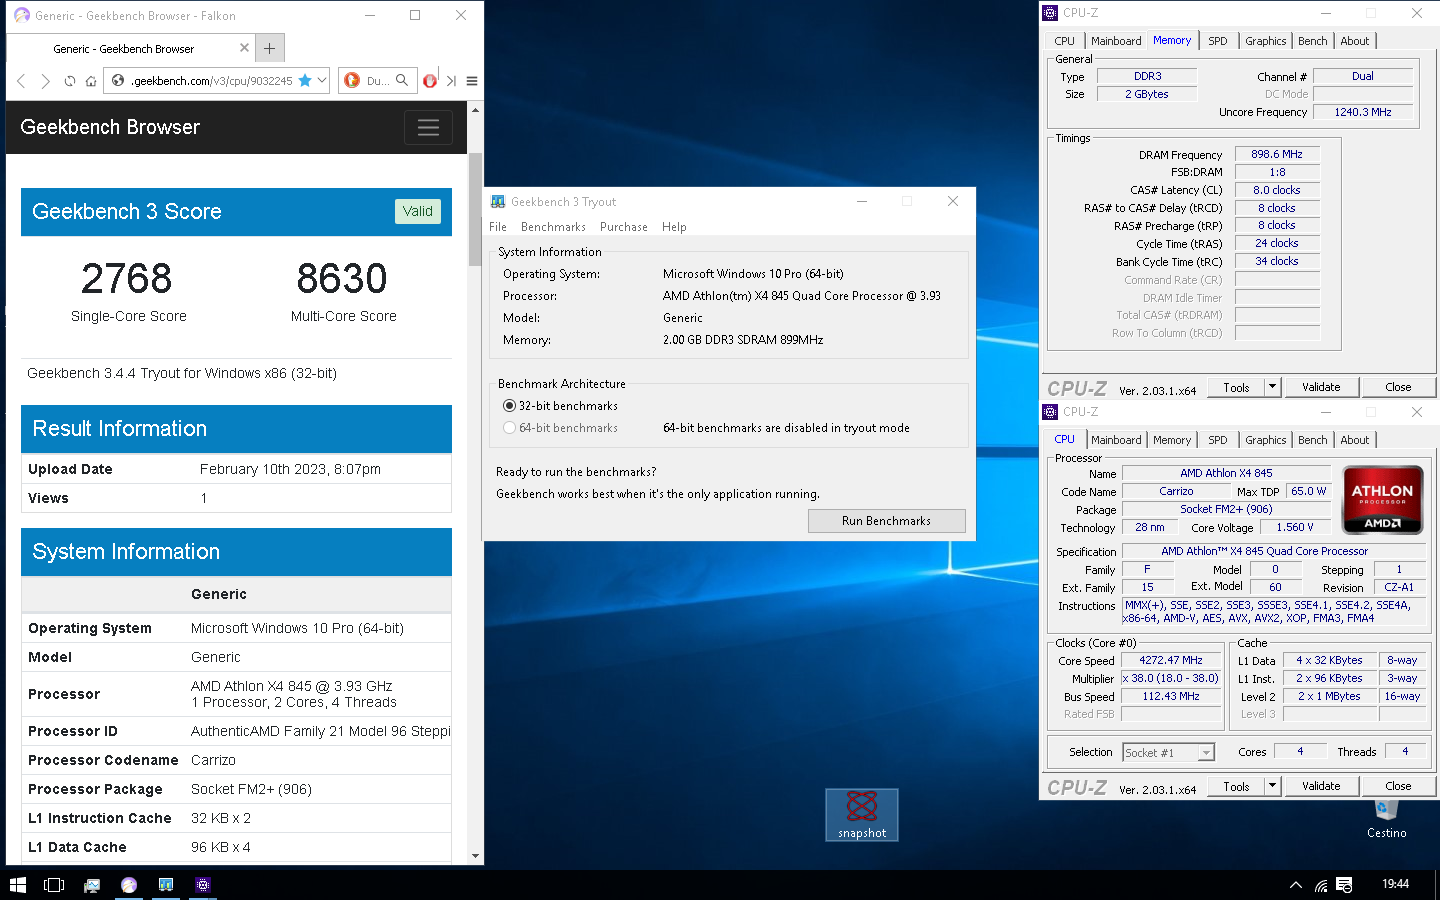1440x900 pixels.
Task: Reload the Geekbench page
Action: 69,81
